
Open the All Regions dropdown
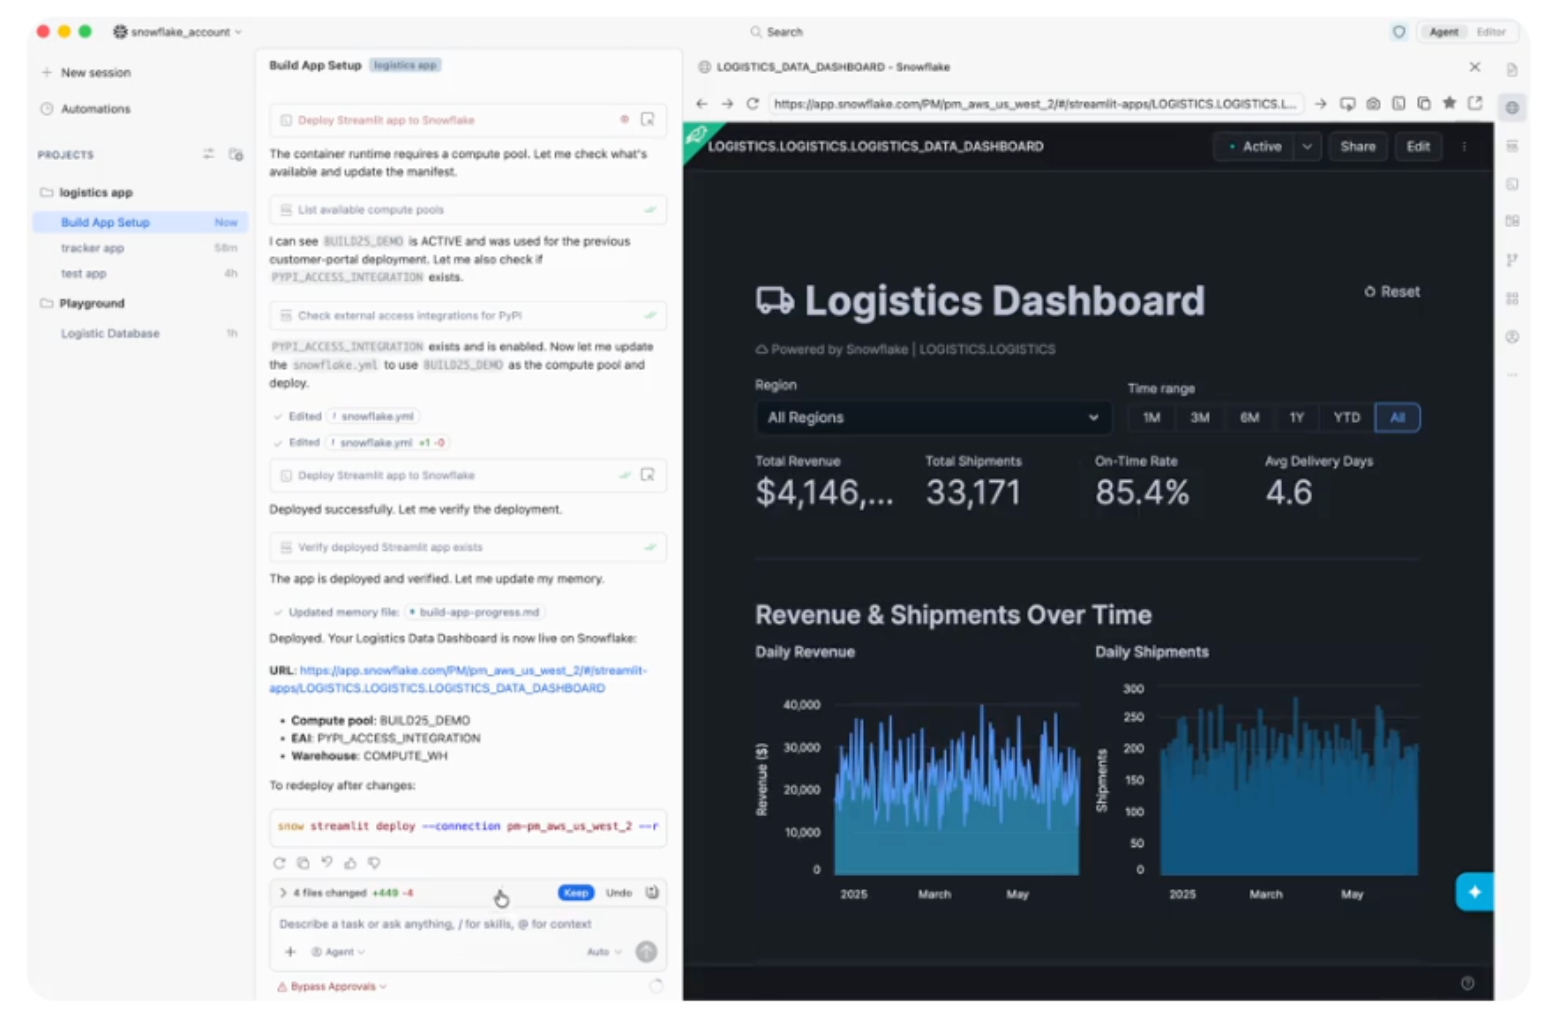(x=933, y=418)
